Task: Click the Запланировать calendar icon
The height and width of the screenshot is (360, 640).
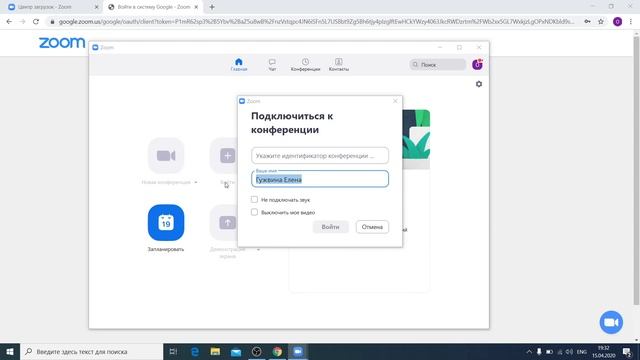Action: pos(166,222)
